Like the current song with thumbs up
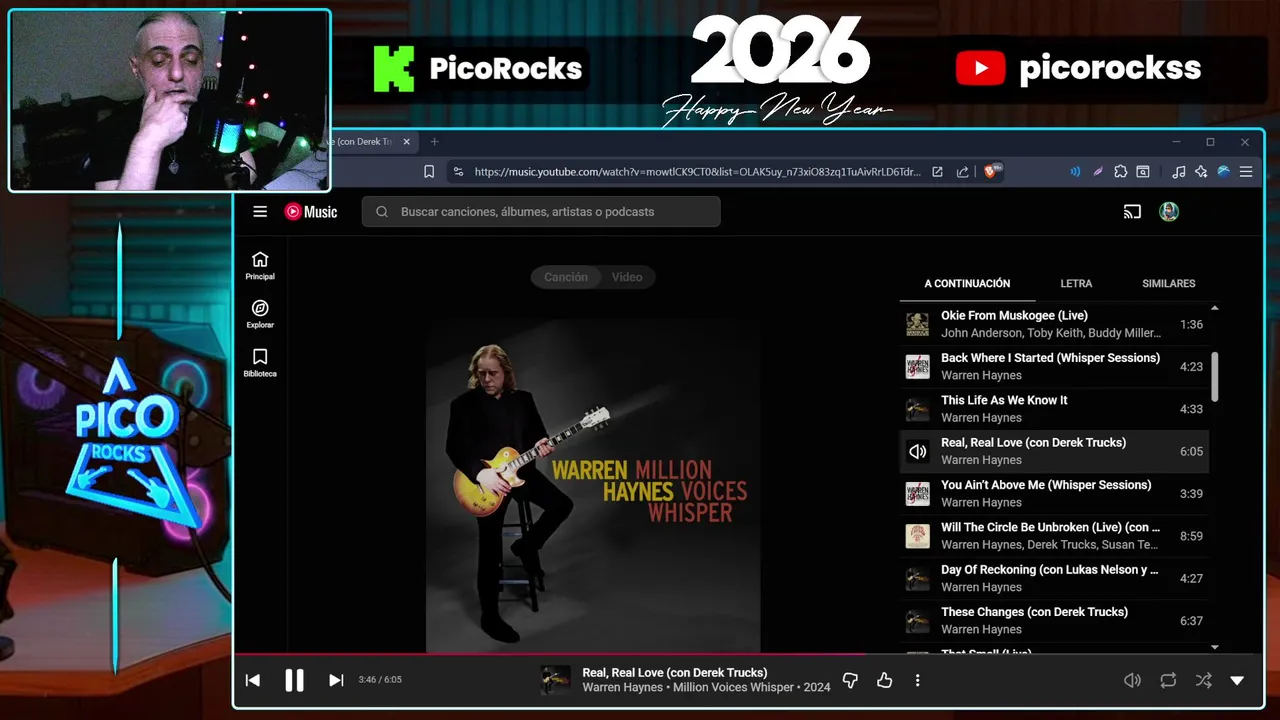 point(884,680)
